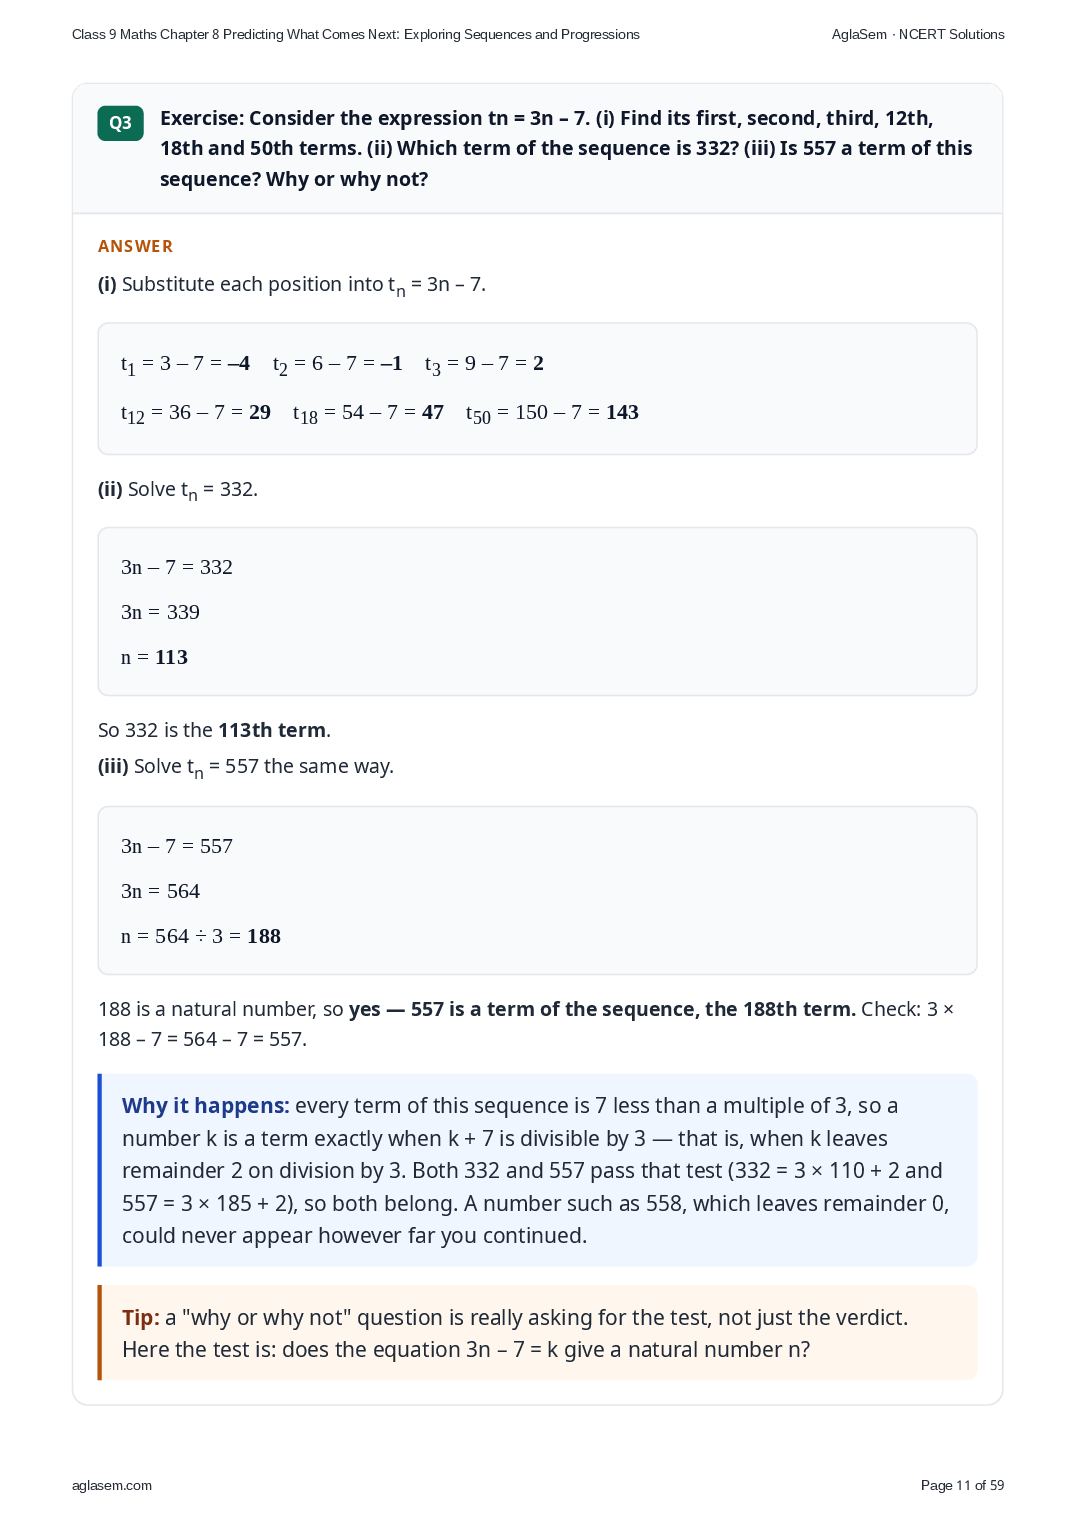Click the bold result n = 113
Image resolution: width=1076 pixels, height=1522 pixels.
(x=154, y=657)
